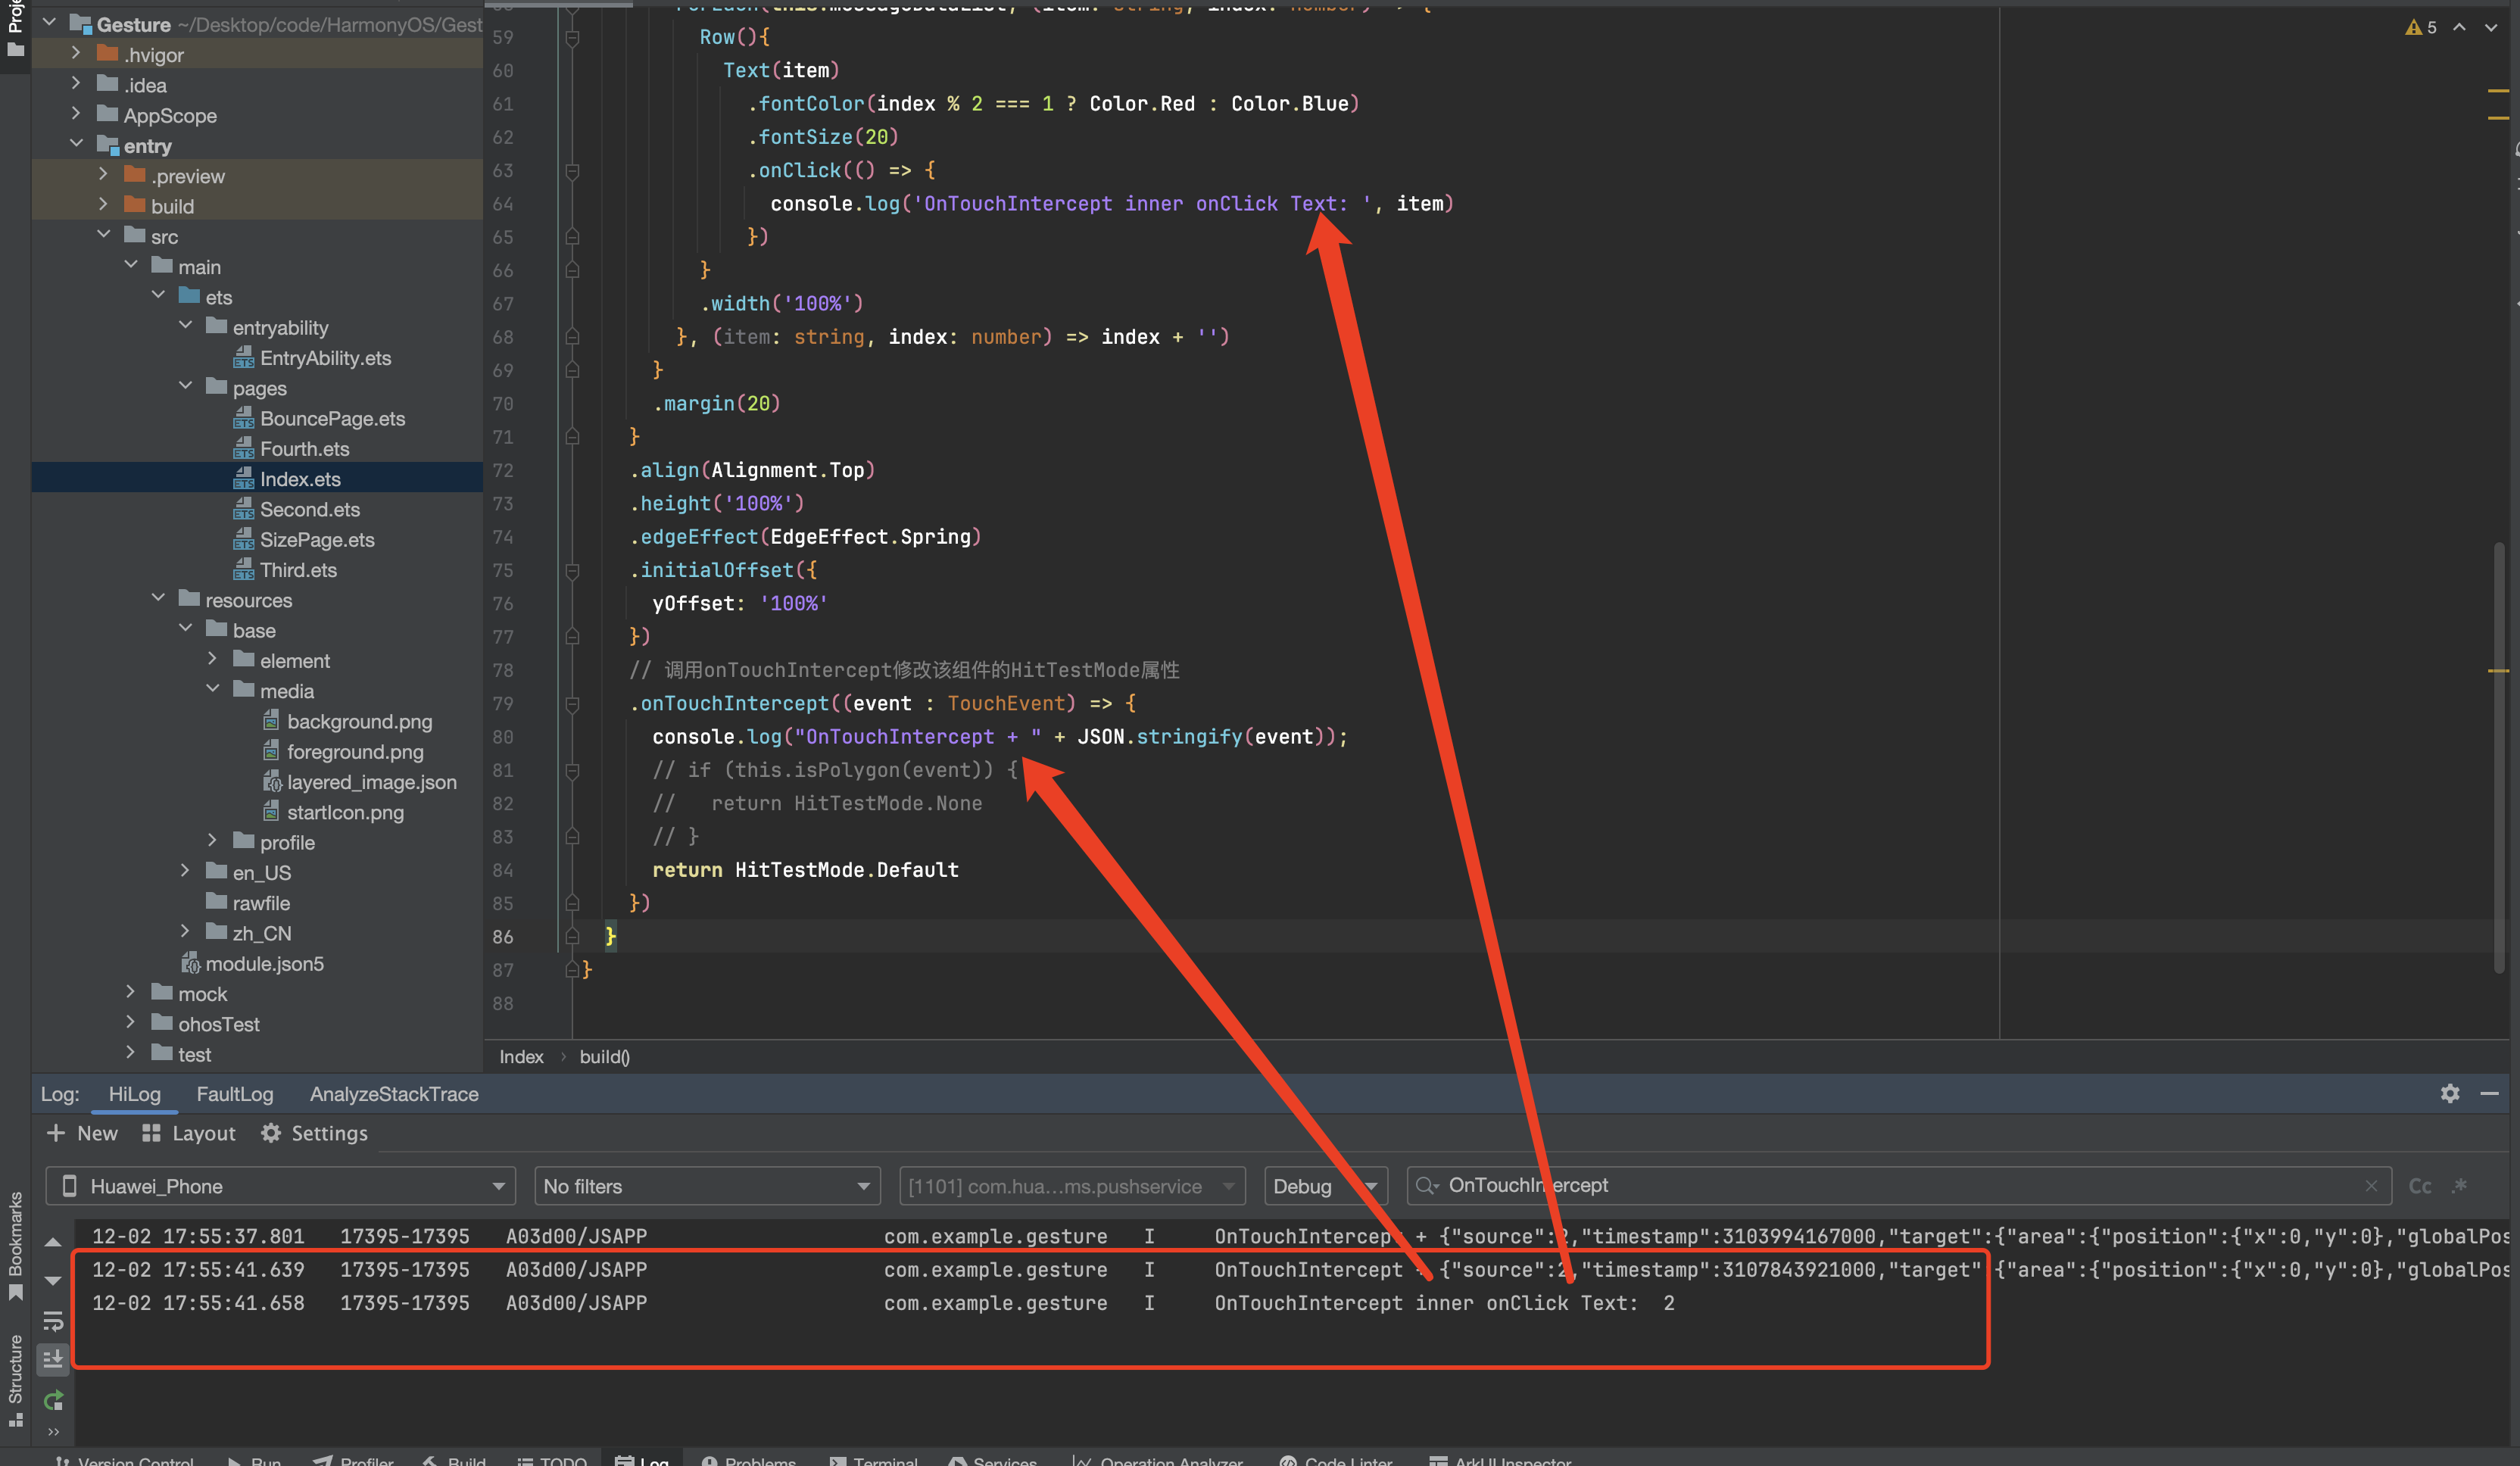Fold initialOffset block at line 75 gutter
Screen dimensions: 2520x1466
click(572, 571)
